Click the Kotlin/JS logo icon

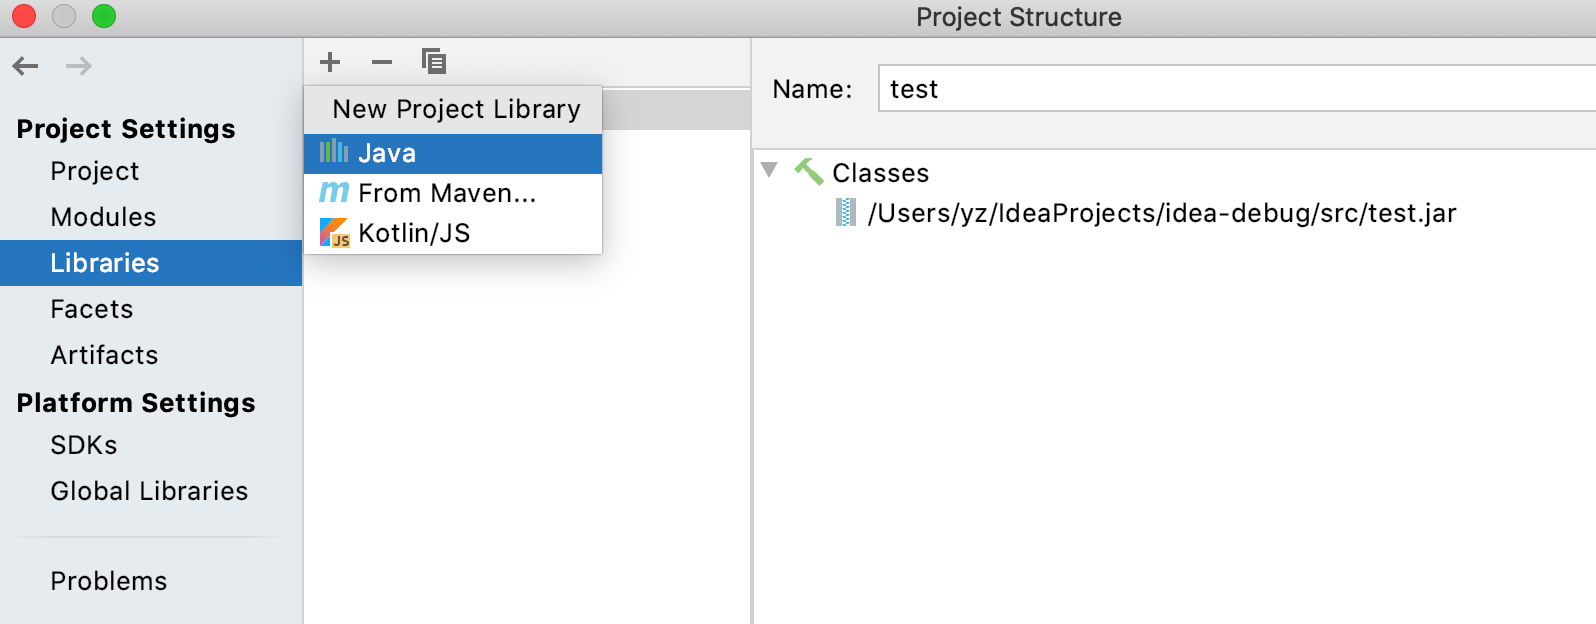coord(334,233)
